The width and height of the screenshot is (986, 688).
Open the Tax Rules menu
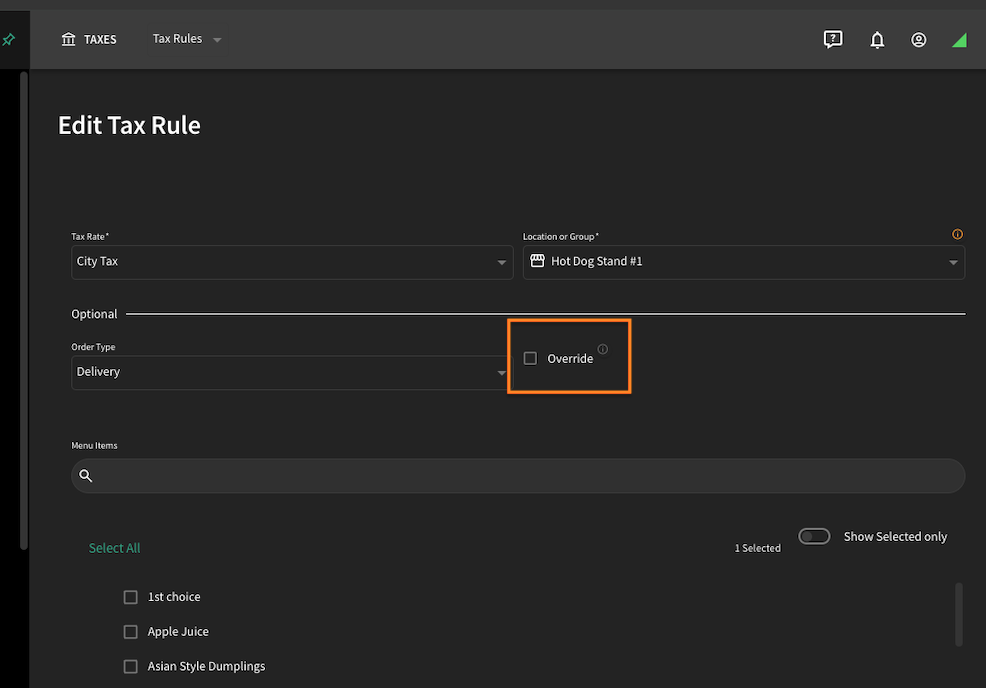coord(187,39)
